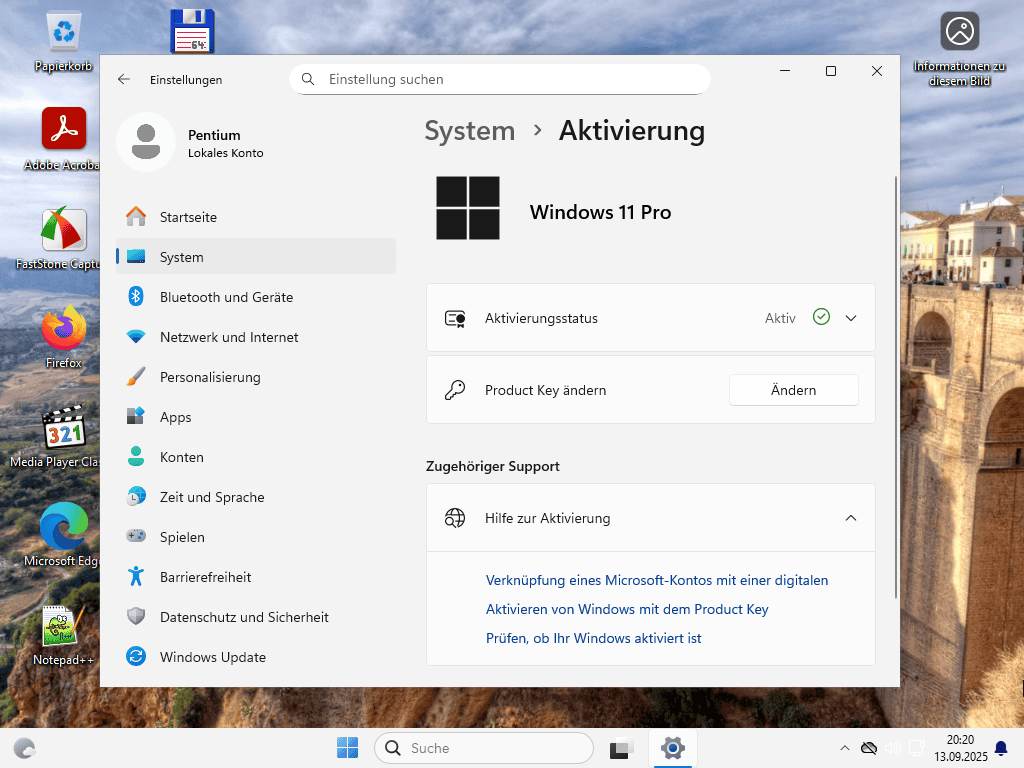Viewport: 1024px width, 768px height.
Task: Click the network display tray icon
Action: [x=917, y=748]
